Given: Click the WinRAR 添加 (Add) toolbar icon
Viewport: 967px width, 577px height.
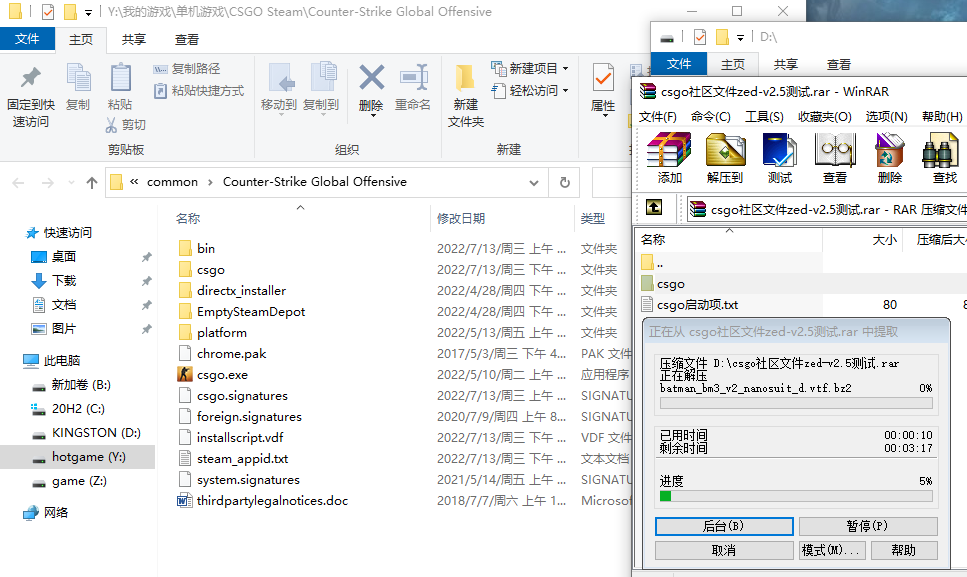Looking at the screenshot, I should [669, 158].
